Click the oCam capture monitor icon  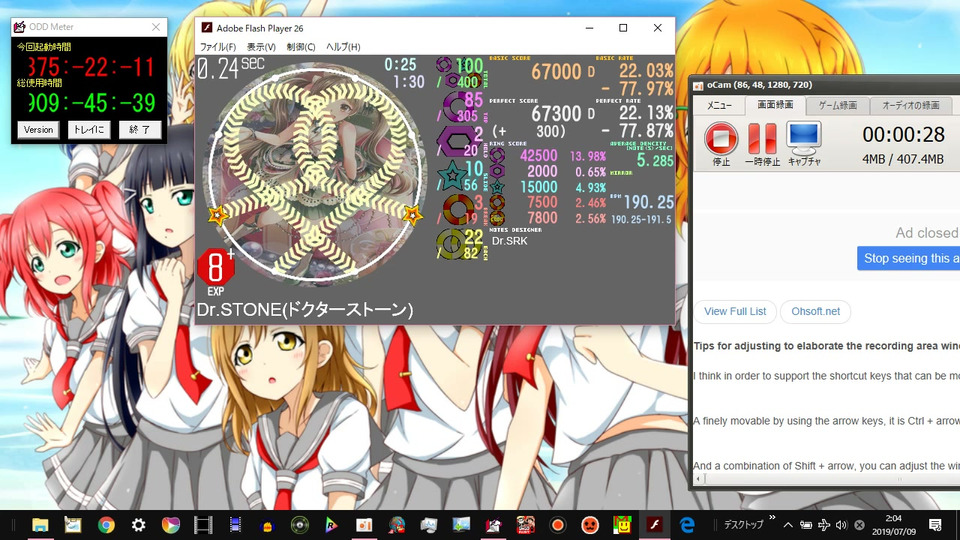pyautogui.click(x=803, y=138)
